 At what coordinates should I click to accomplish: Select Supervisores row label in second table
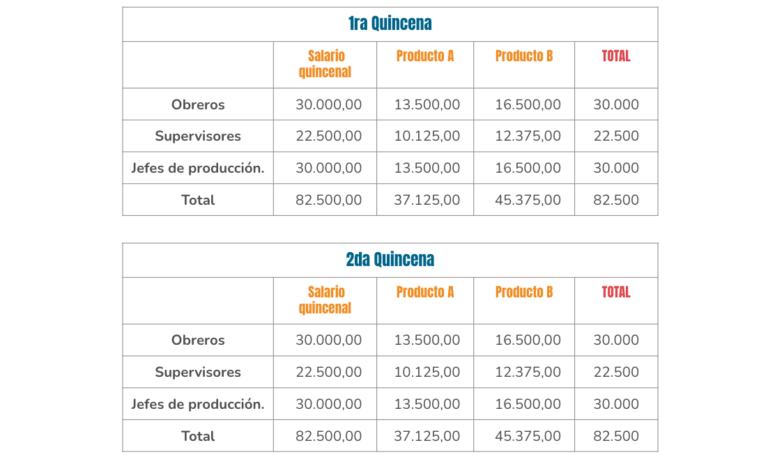tap(198, 372)
